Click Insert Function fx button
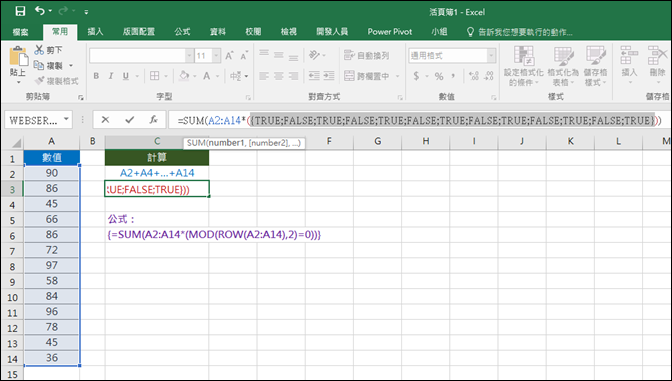 pyautogui.click(x=153, y=120)
